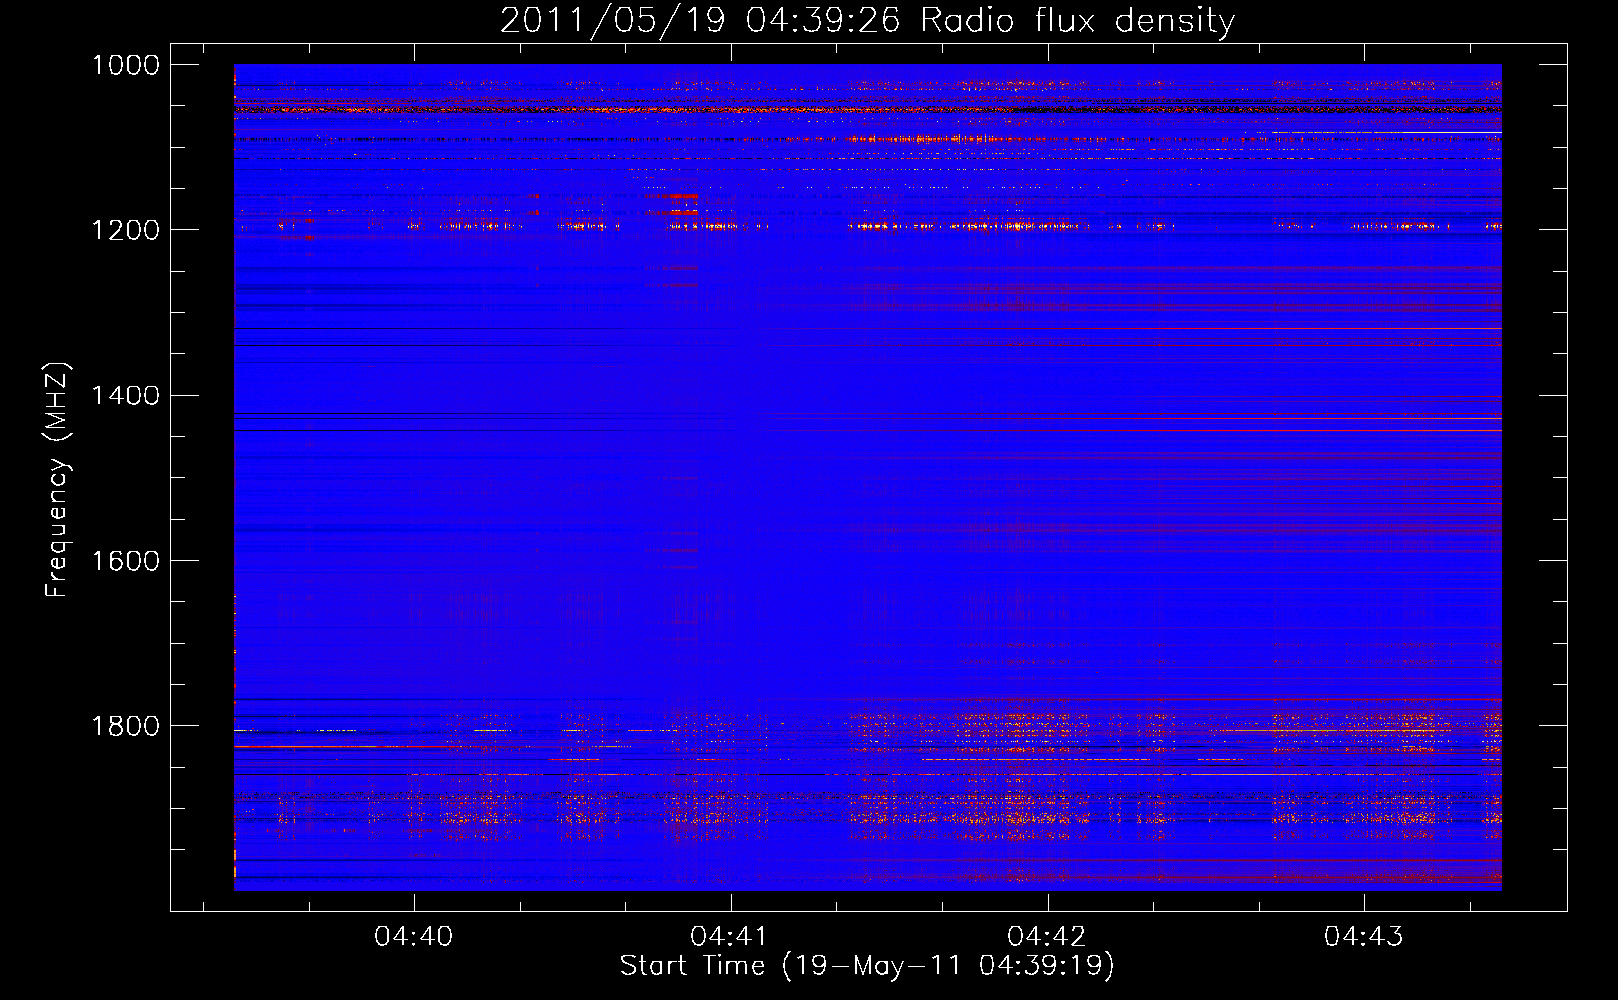
Task: Click the 04:41 time tick label
Action: pyautogui.click(x=730, y=937)
